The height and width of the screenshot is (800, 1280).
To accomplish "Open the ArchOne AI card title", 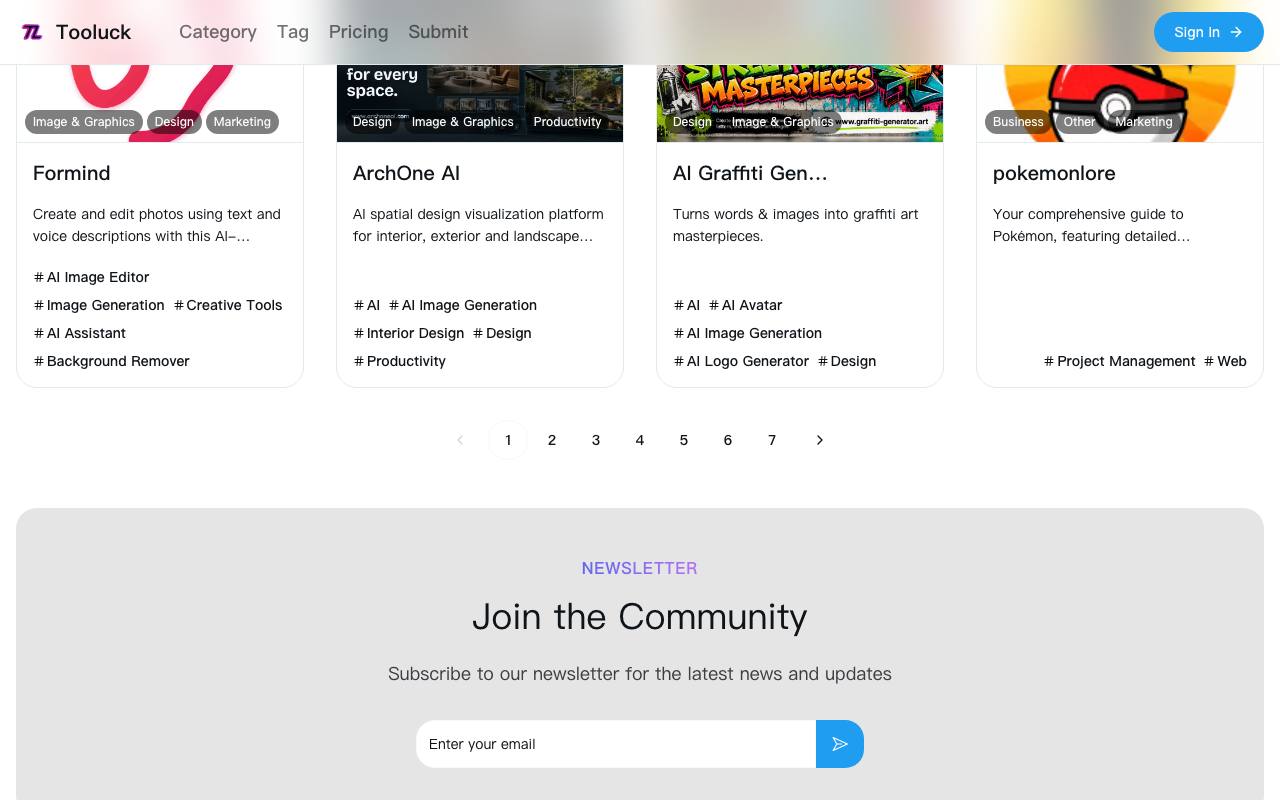I will [406, 173].
